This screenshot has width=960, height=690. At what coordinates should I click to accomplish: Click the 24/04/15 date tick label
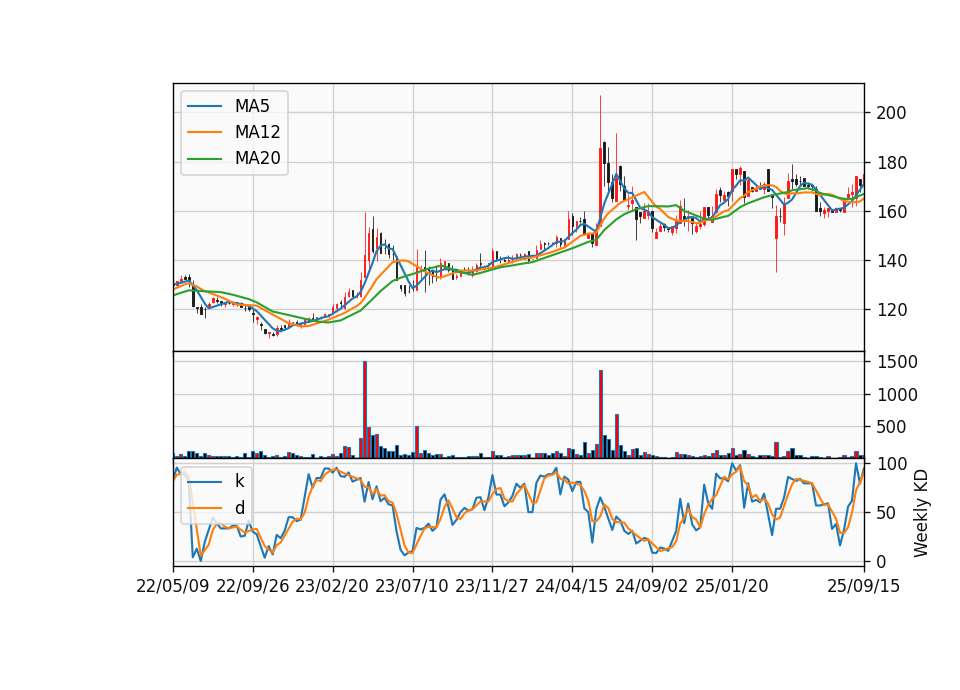(x=572, y=587)
